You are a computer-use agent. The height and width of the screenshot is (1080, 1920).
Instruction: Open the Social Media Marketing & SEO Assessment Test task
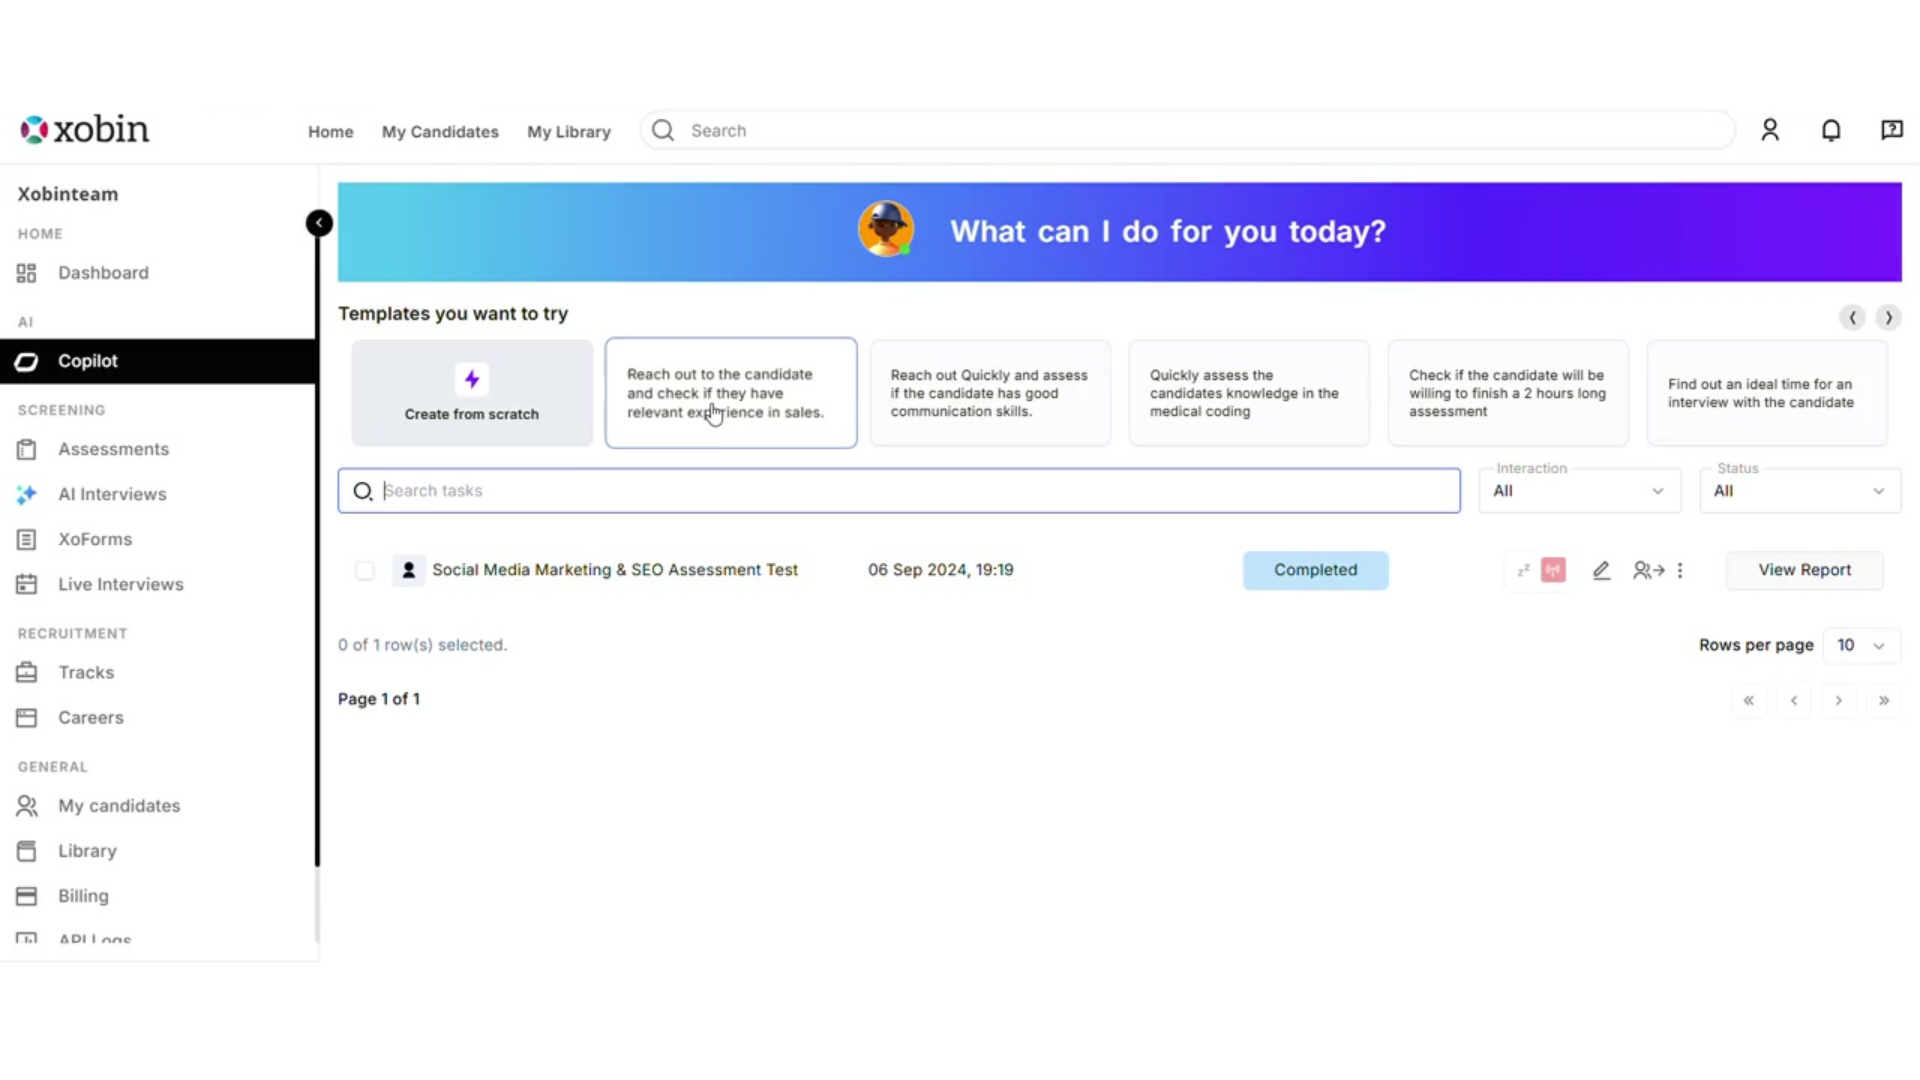click(615, 570)
